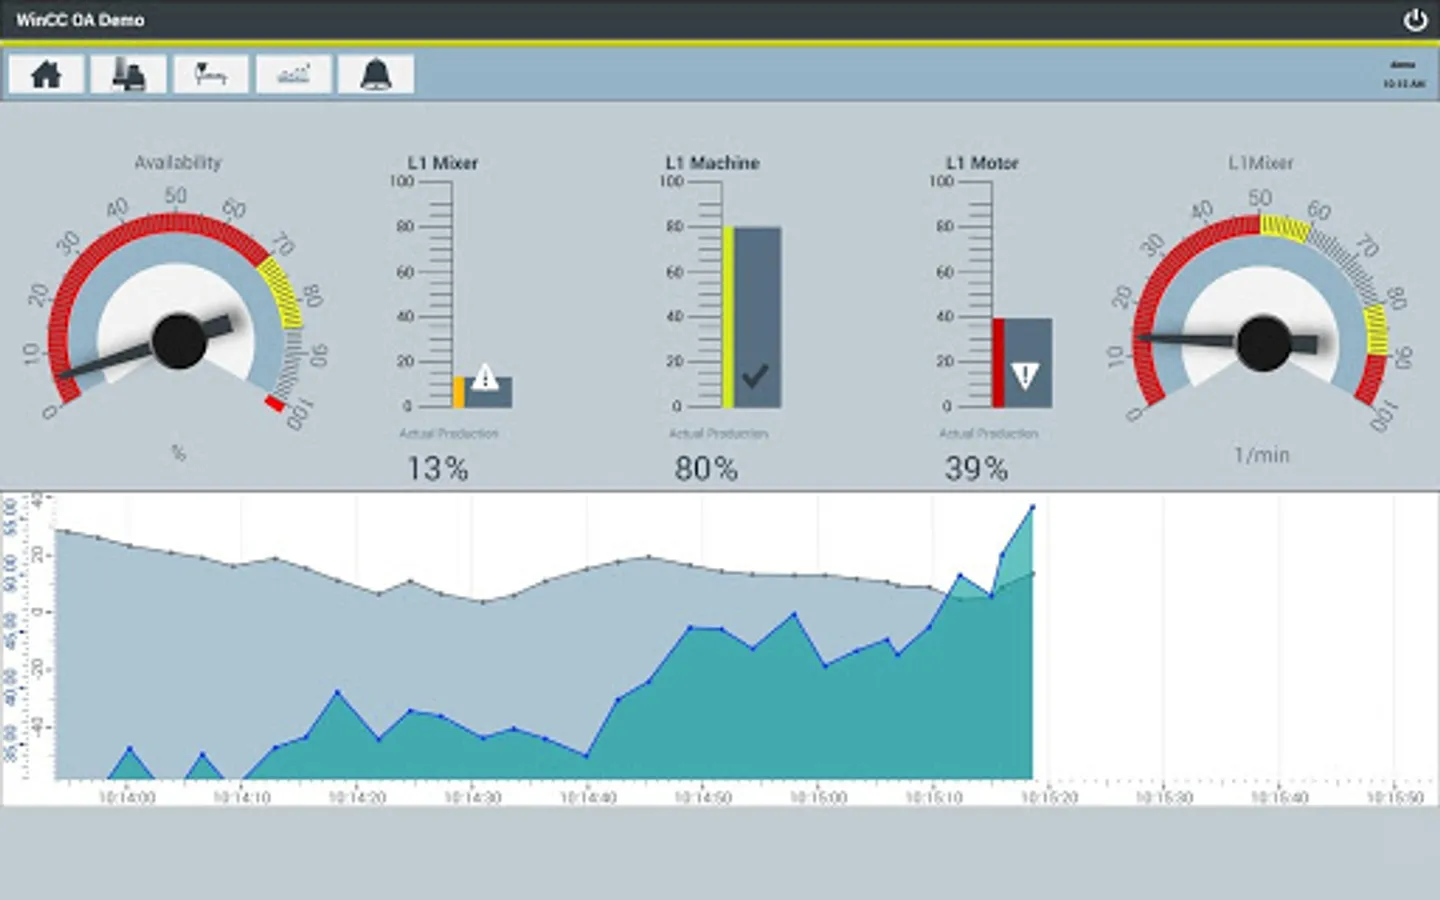The height and width of the screenshot is (900, 1440).
Task: Select the 10:15:00 time axis label
Action: pos(818,797)
